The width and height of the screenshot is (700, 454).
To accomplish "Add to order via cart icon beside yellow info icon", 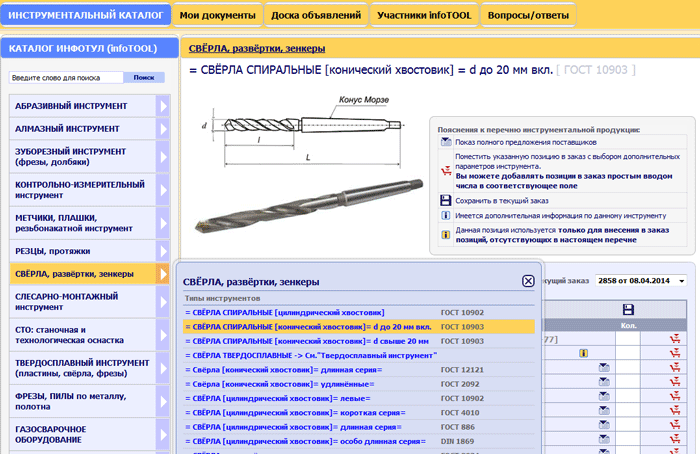I will 676,353.
